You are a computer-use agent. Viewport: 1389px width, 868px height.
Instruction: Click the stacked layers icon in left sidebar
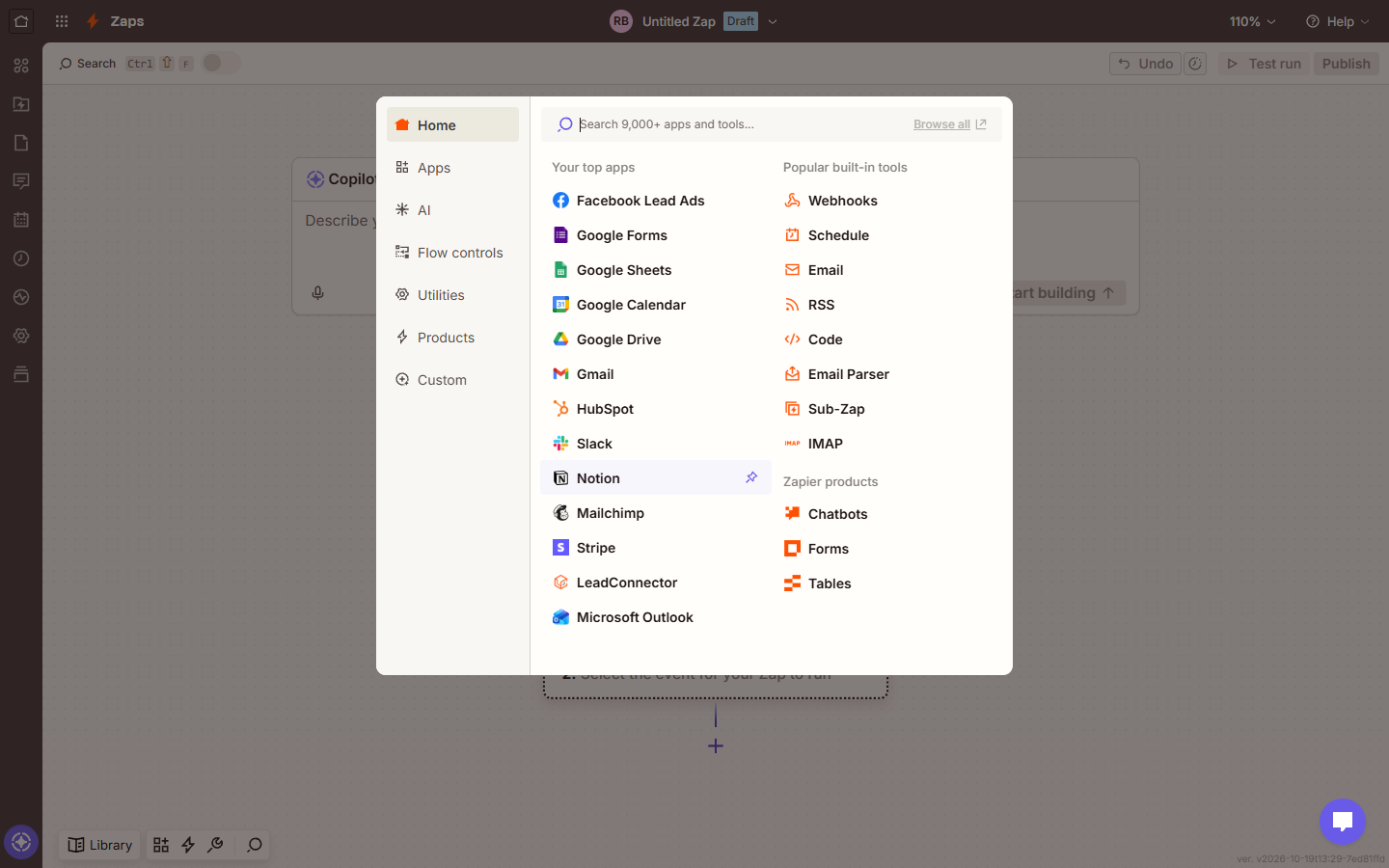click(21, 374)
